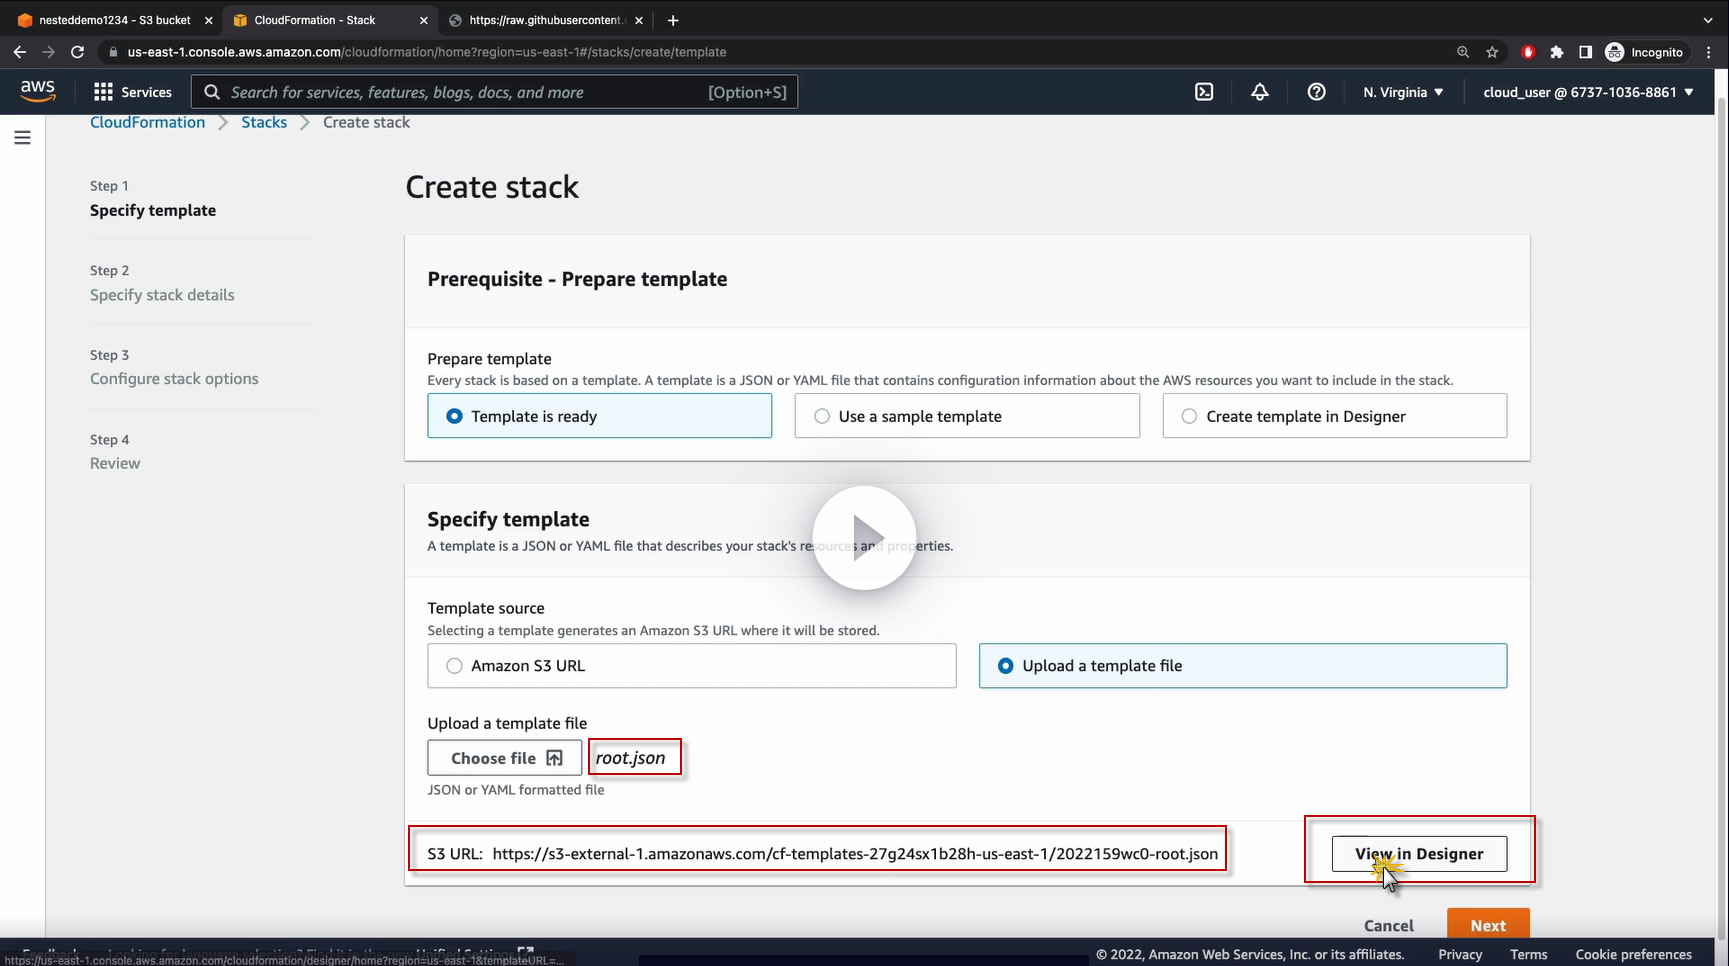Click the help question mark icon
This screenshot has height=966, width=1729.
[1316, 92]
